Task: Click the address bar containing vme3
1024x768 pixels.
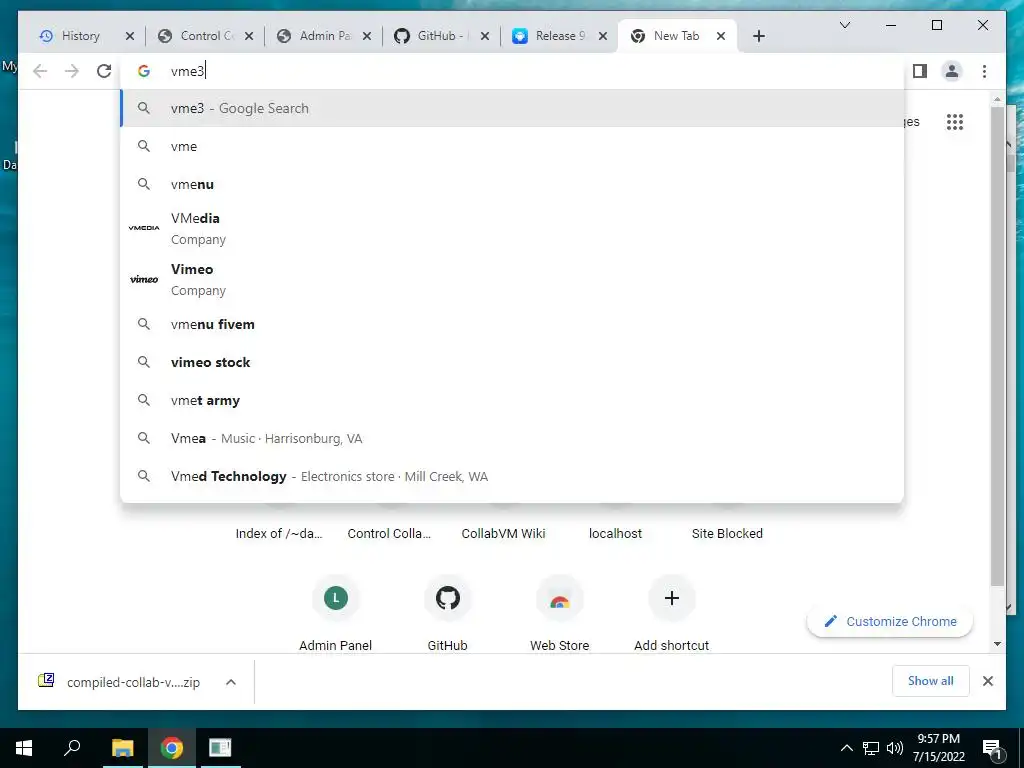Action: (x=513, y=71)
